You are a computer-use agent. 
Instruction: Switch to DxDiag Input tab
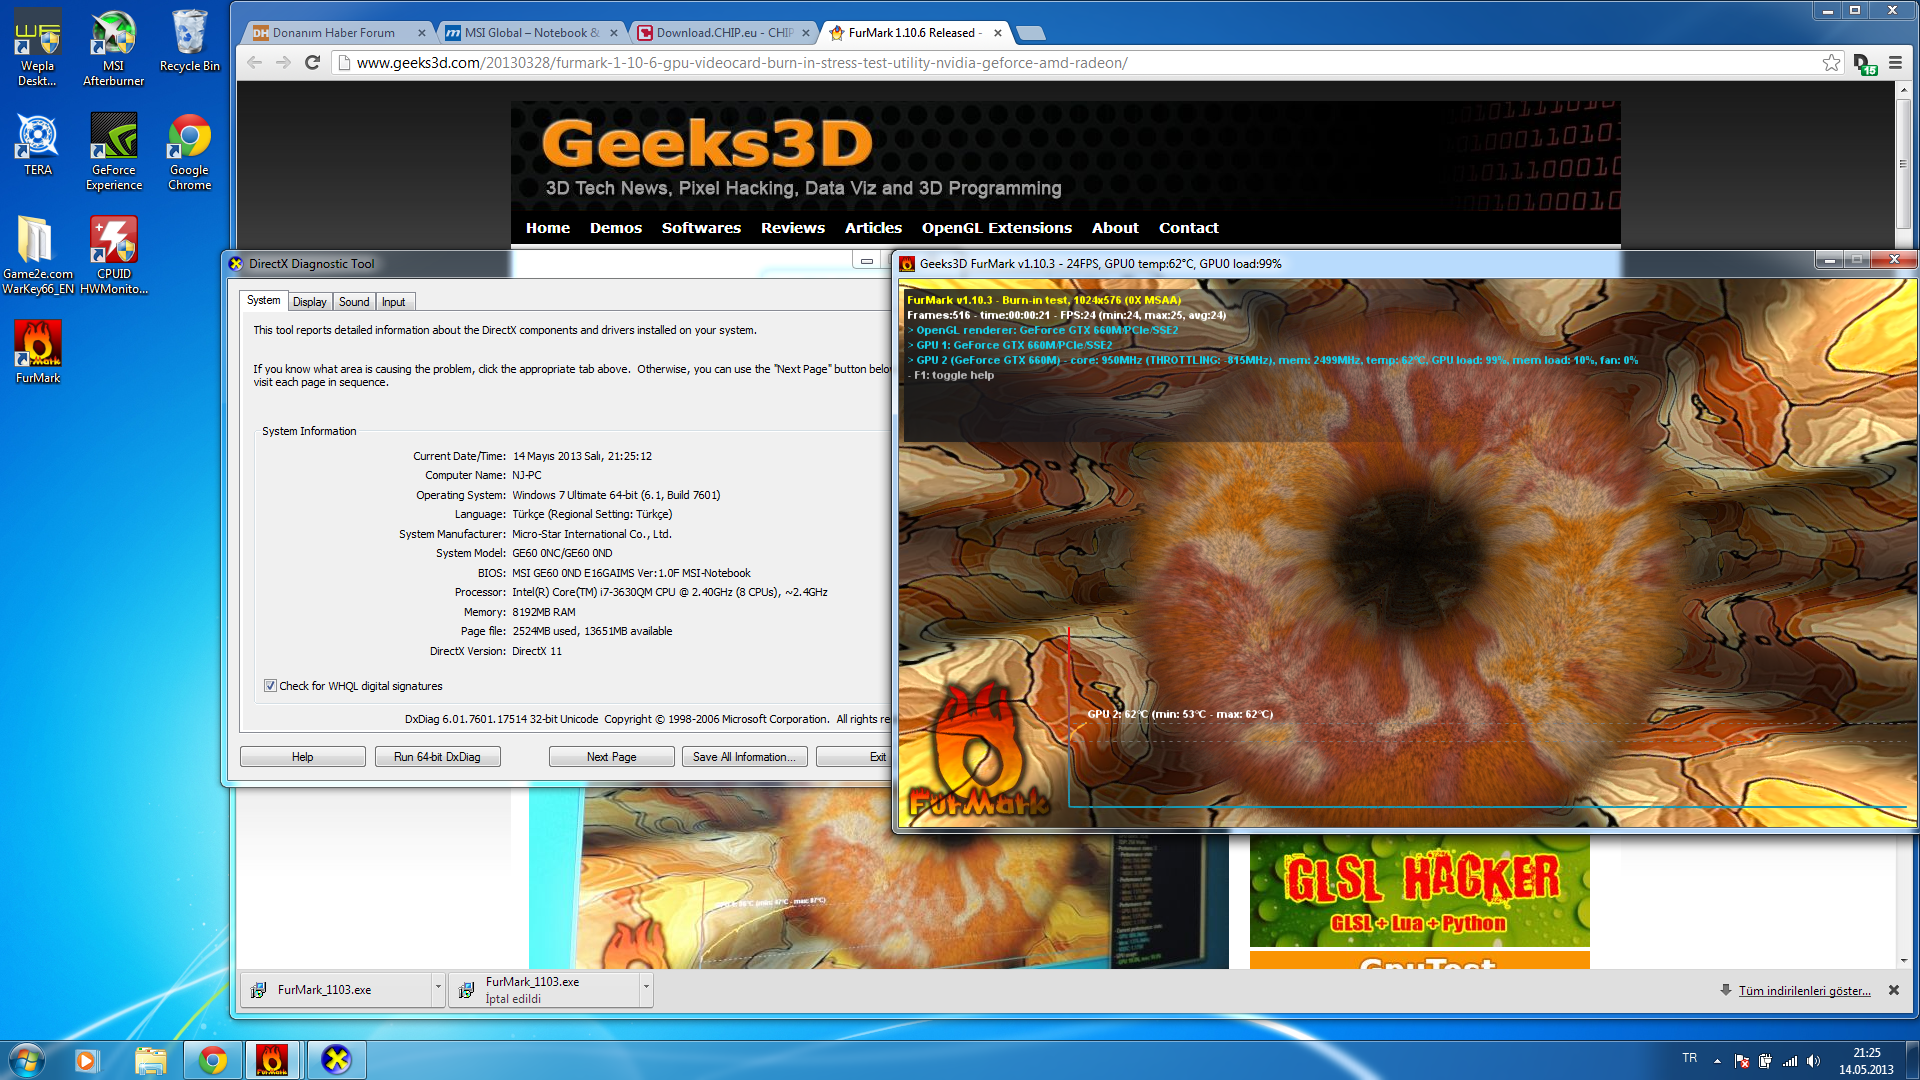393,302
